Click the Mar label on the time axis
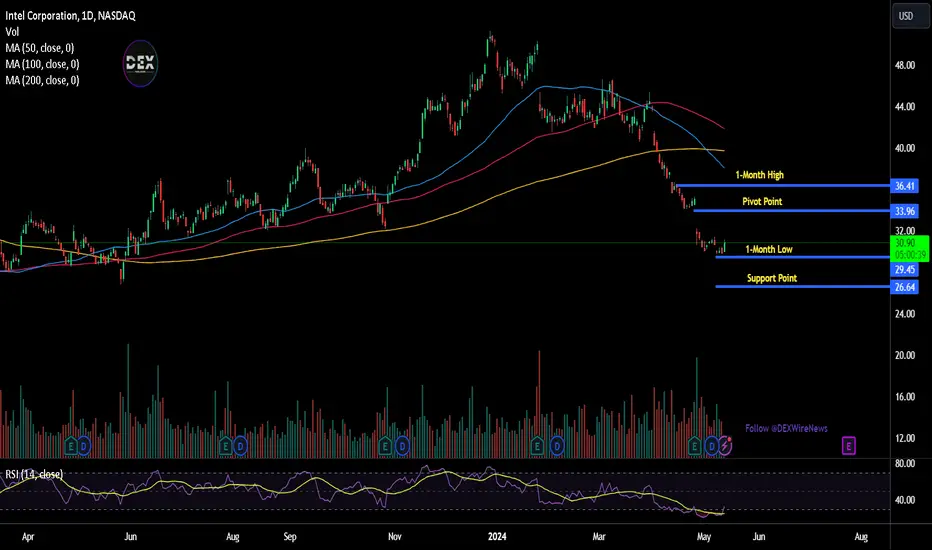The width and height of the screenshot is (932, 550). 599,537
